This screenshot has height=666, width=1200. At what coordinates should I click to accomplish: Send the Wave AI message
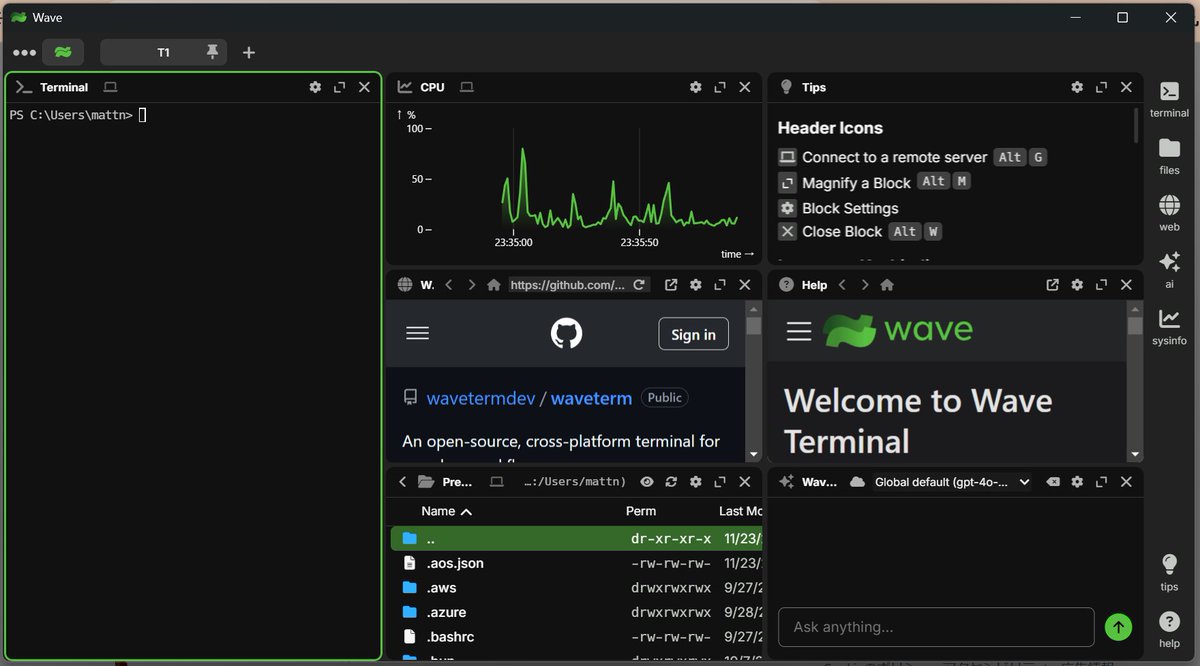(x=1118, y=627)
